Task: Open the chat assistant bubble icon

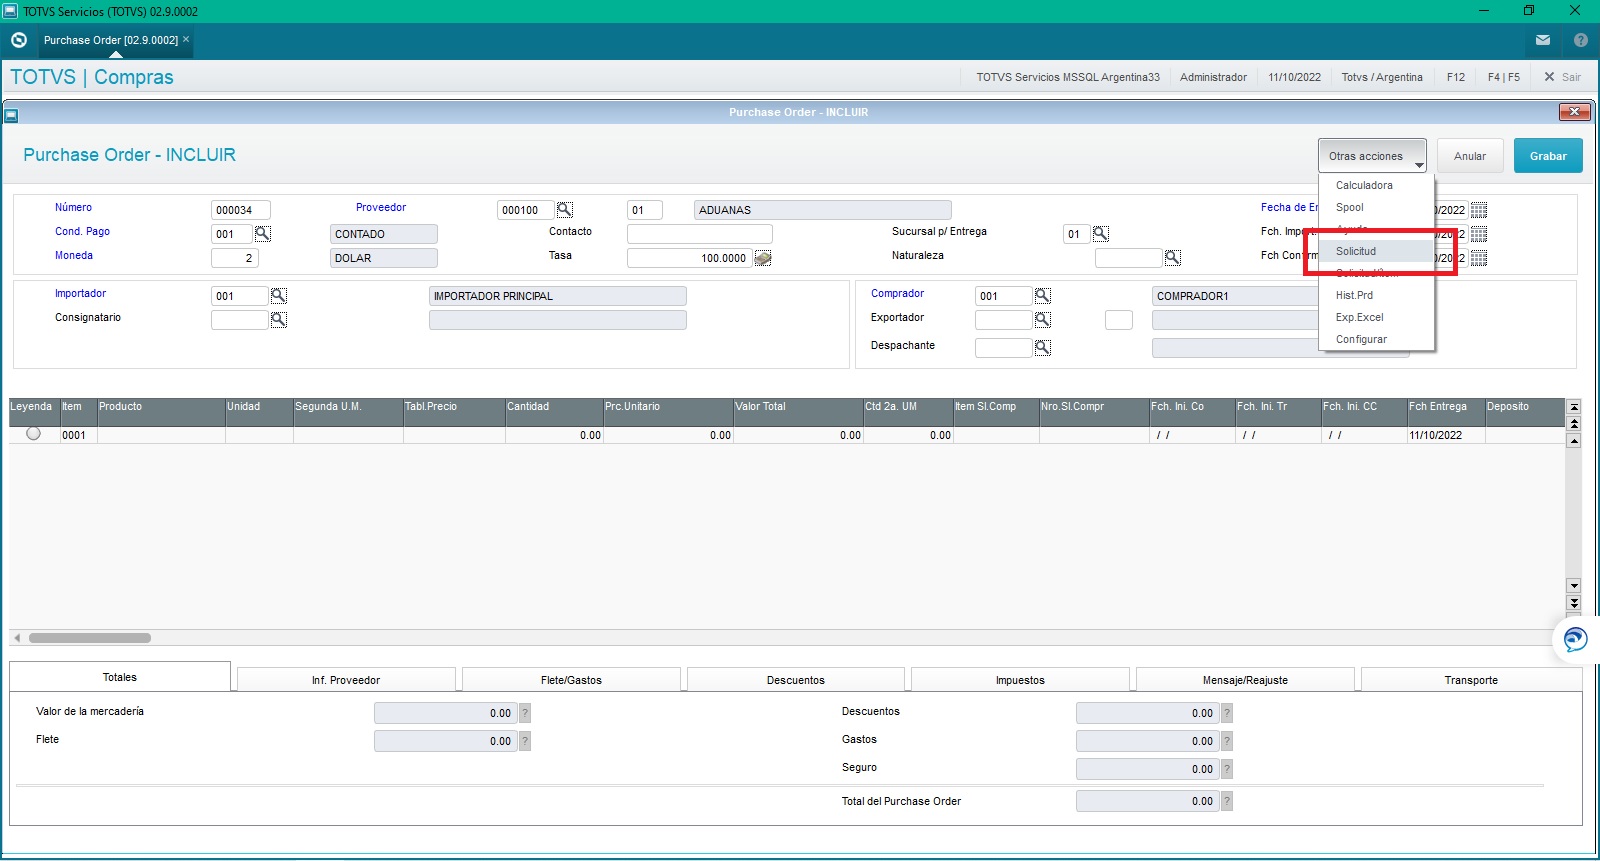Action: point(1576,639)
